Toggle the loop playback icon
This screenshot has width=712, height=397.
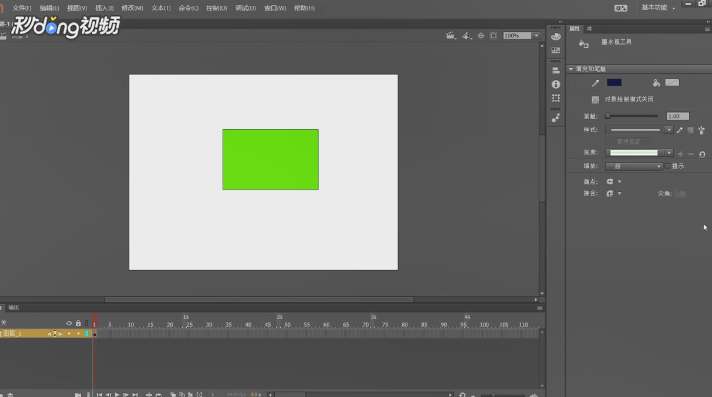coord(158,395)
